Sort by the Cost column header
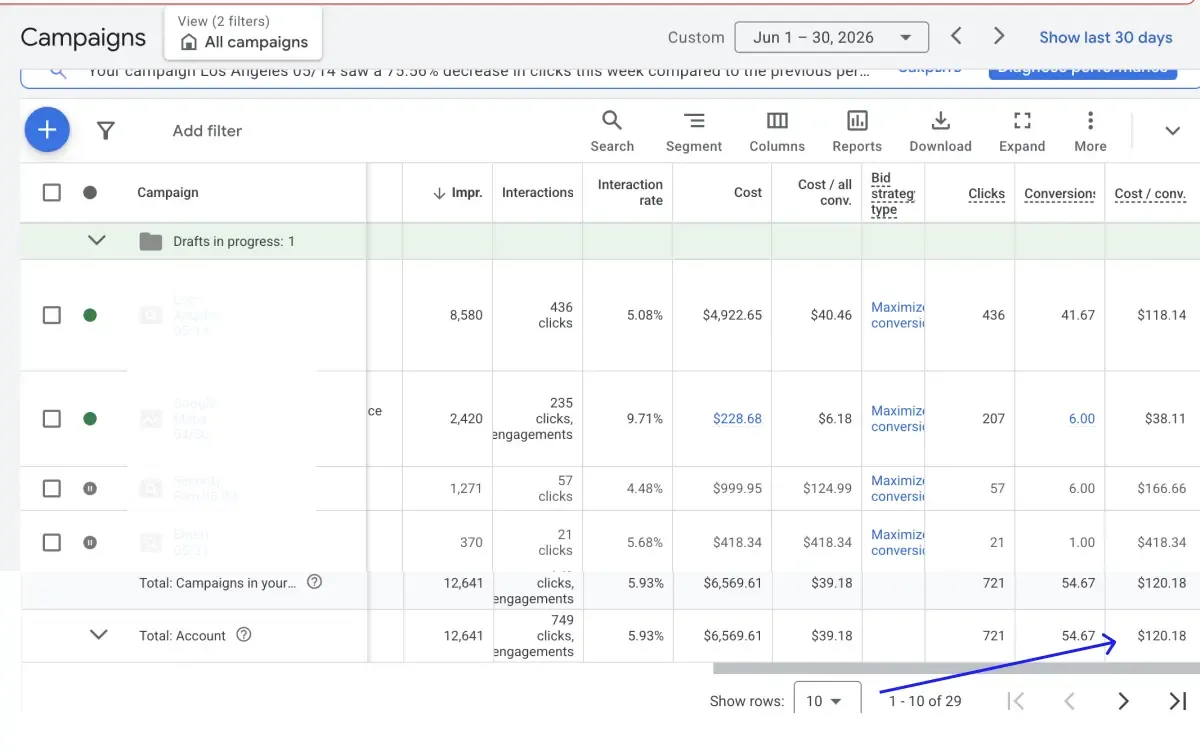Screen dimensions: 1200x750 [x=748, y=193]
